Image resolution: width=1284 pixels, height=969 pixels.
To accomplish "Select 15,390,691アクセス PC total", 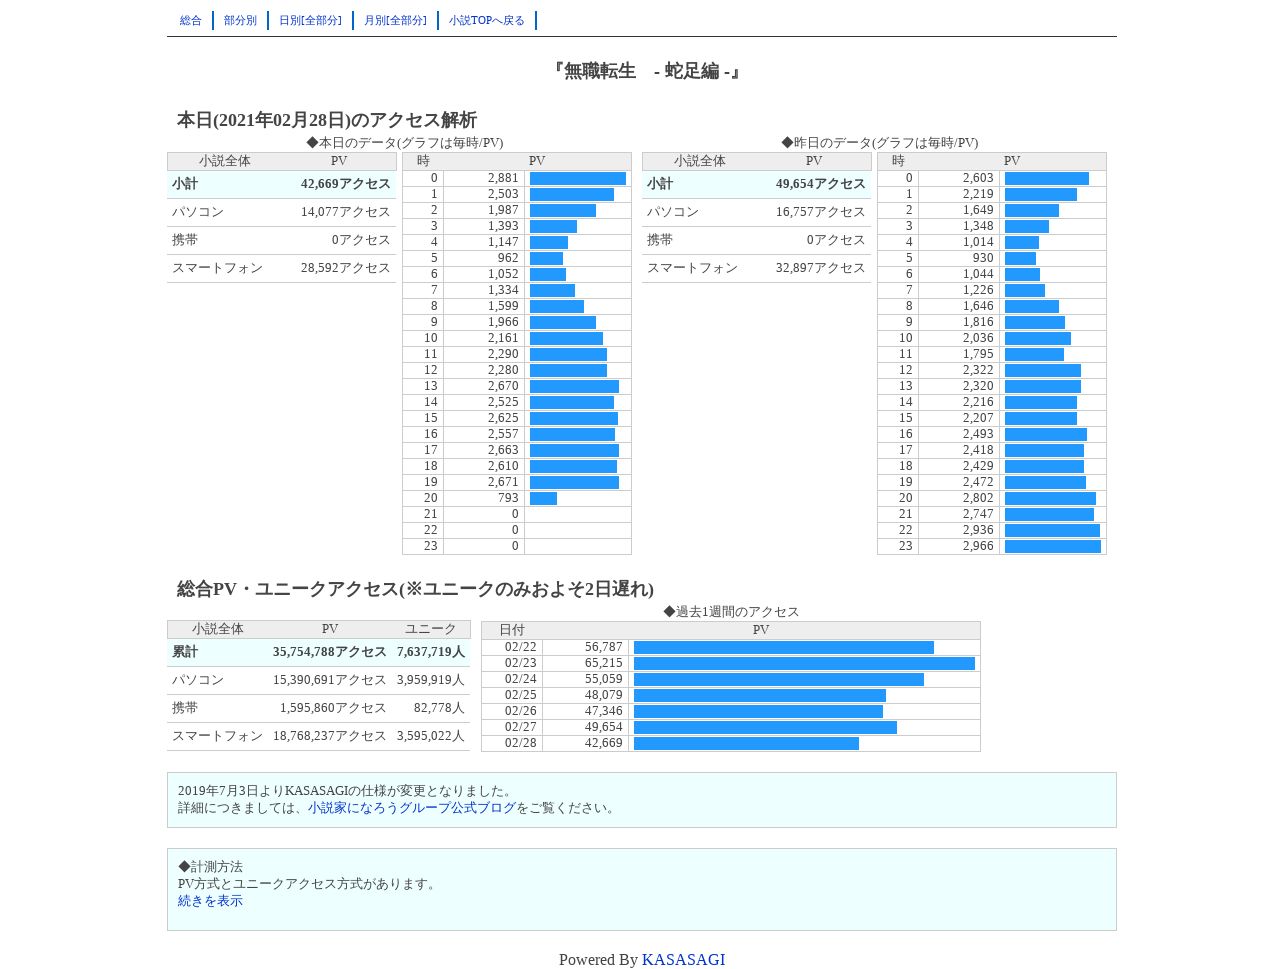I will tap(330, 680).
